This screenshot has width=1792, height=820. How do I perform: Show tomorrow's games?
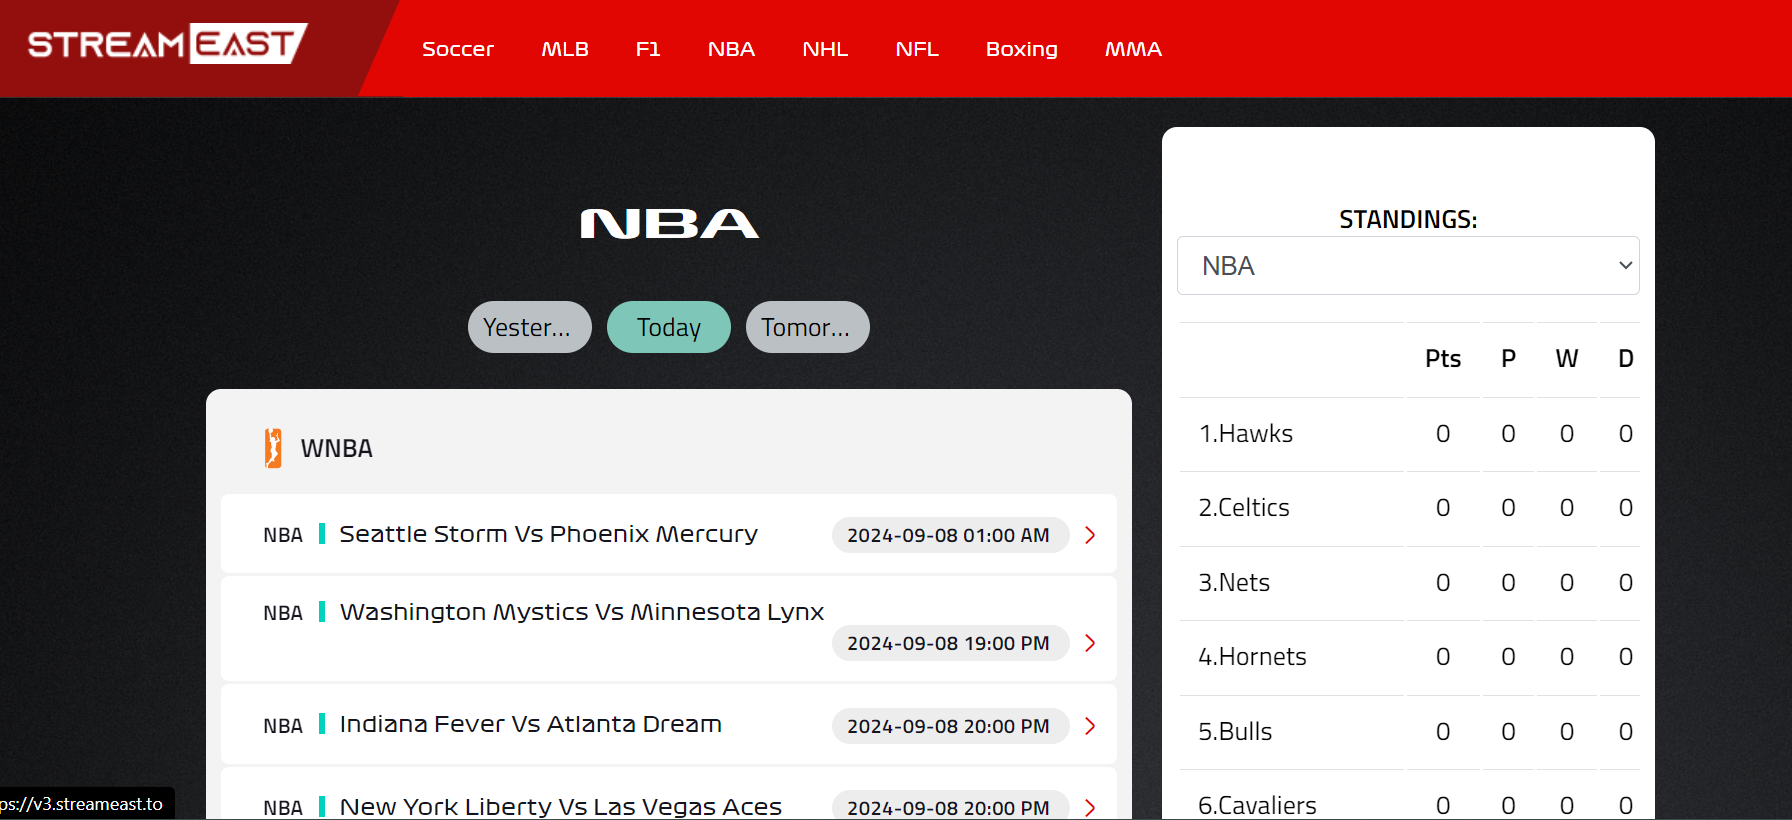pos(808,327)
